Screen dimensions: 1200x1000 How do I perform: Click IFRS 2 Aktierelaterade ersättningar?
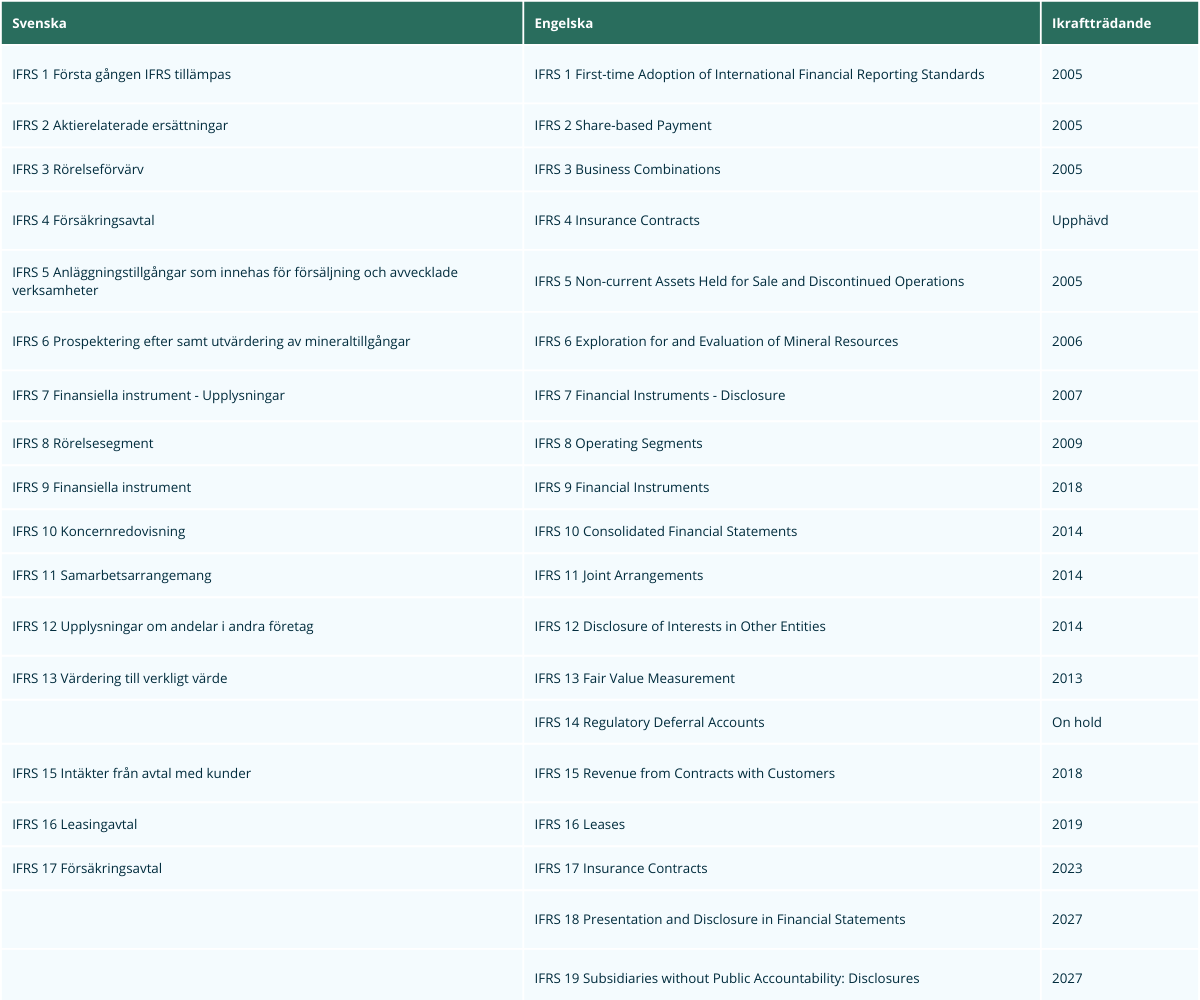[x=120, y=126]
